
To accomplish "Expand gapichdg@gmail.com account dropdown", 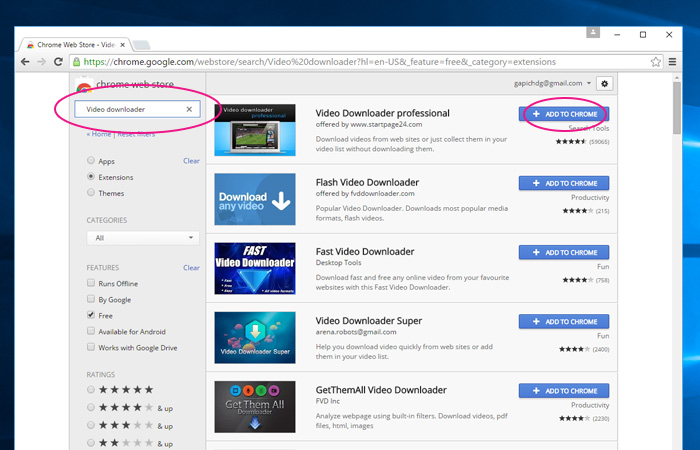I will (x=553, y=83).
